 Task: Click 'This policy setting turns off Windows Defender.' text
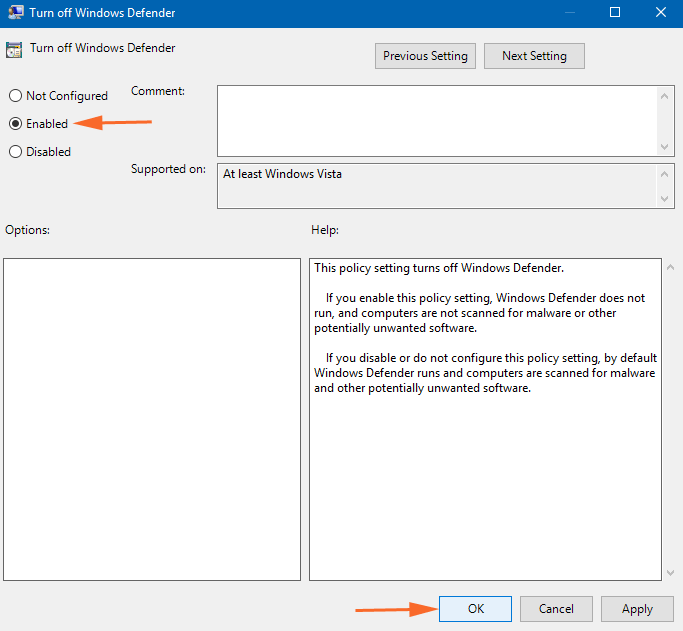(x=439, y=268)
